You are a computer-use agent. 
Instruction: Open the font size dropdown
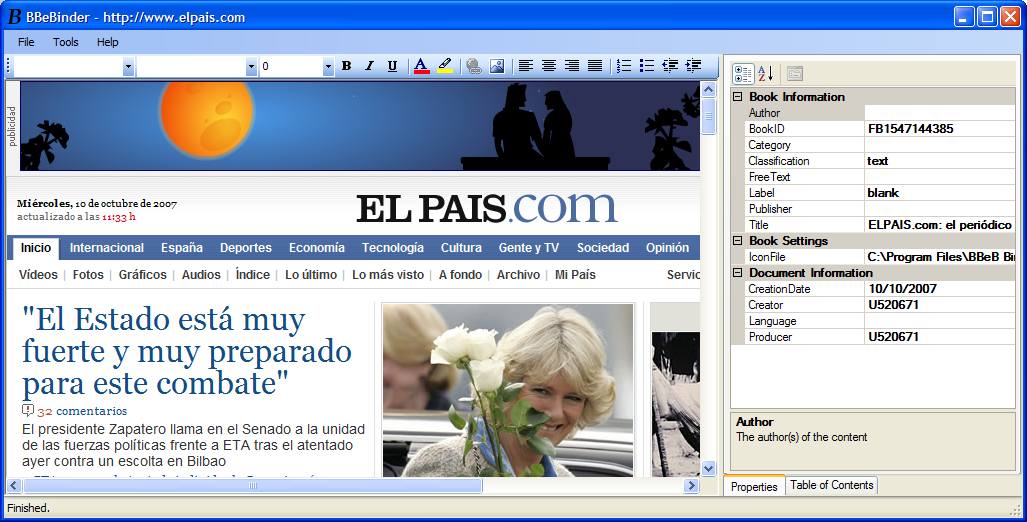click(x=328, y=66)
